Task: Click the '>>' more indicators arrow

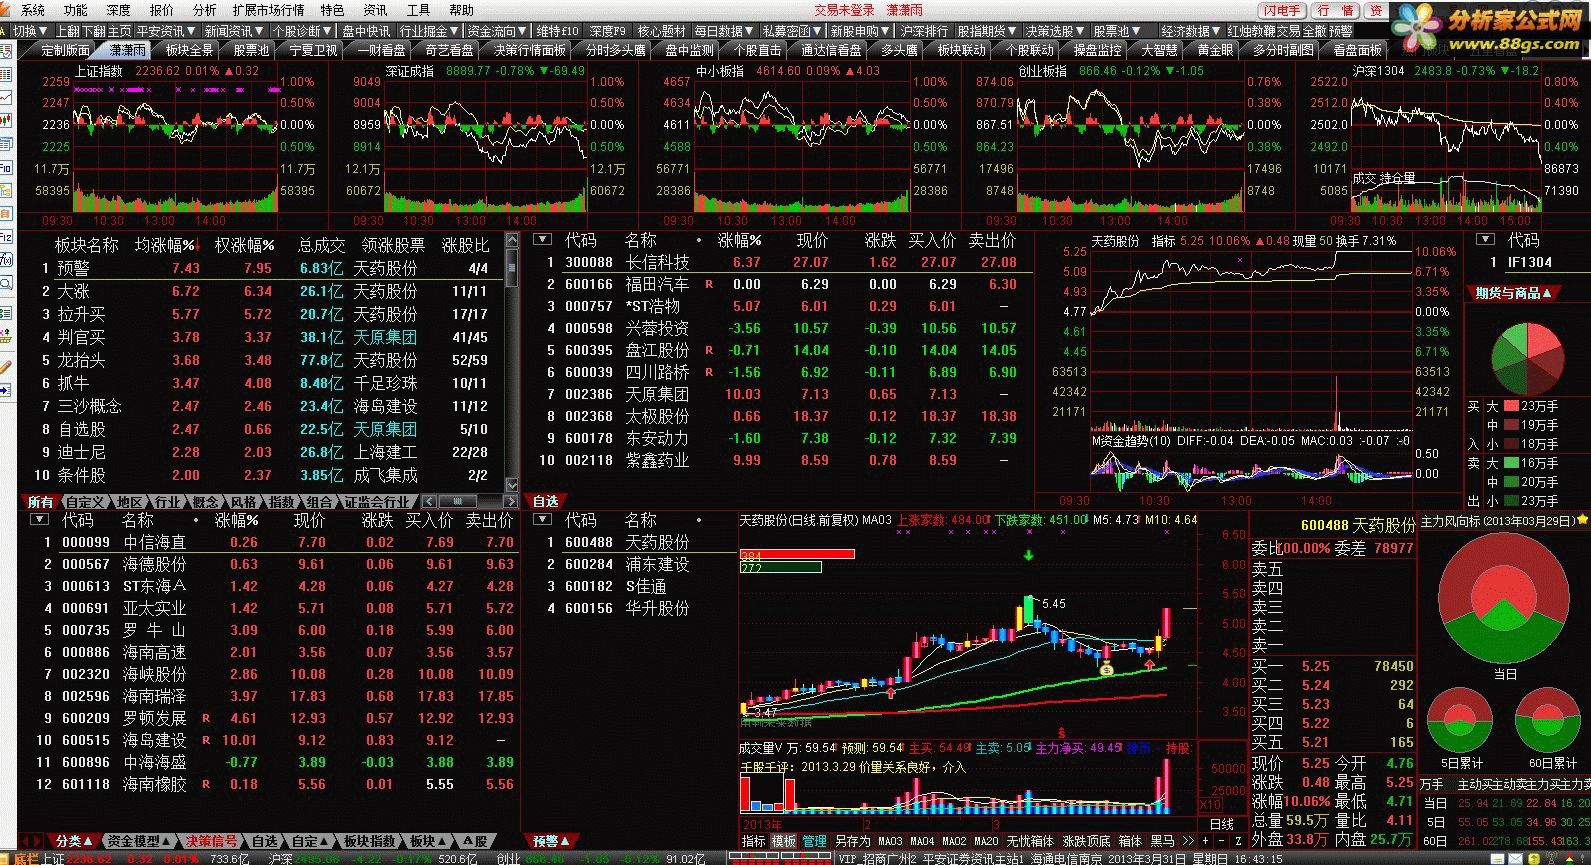Action: click(1188, 841)
